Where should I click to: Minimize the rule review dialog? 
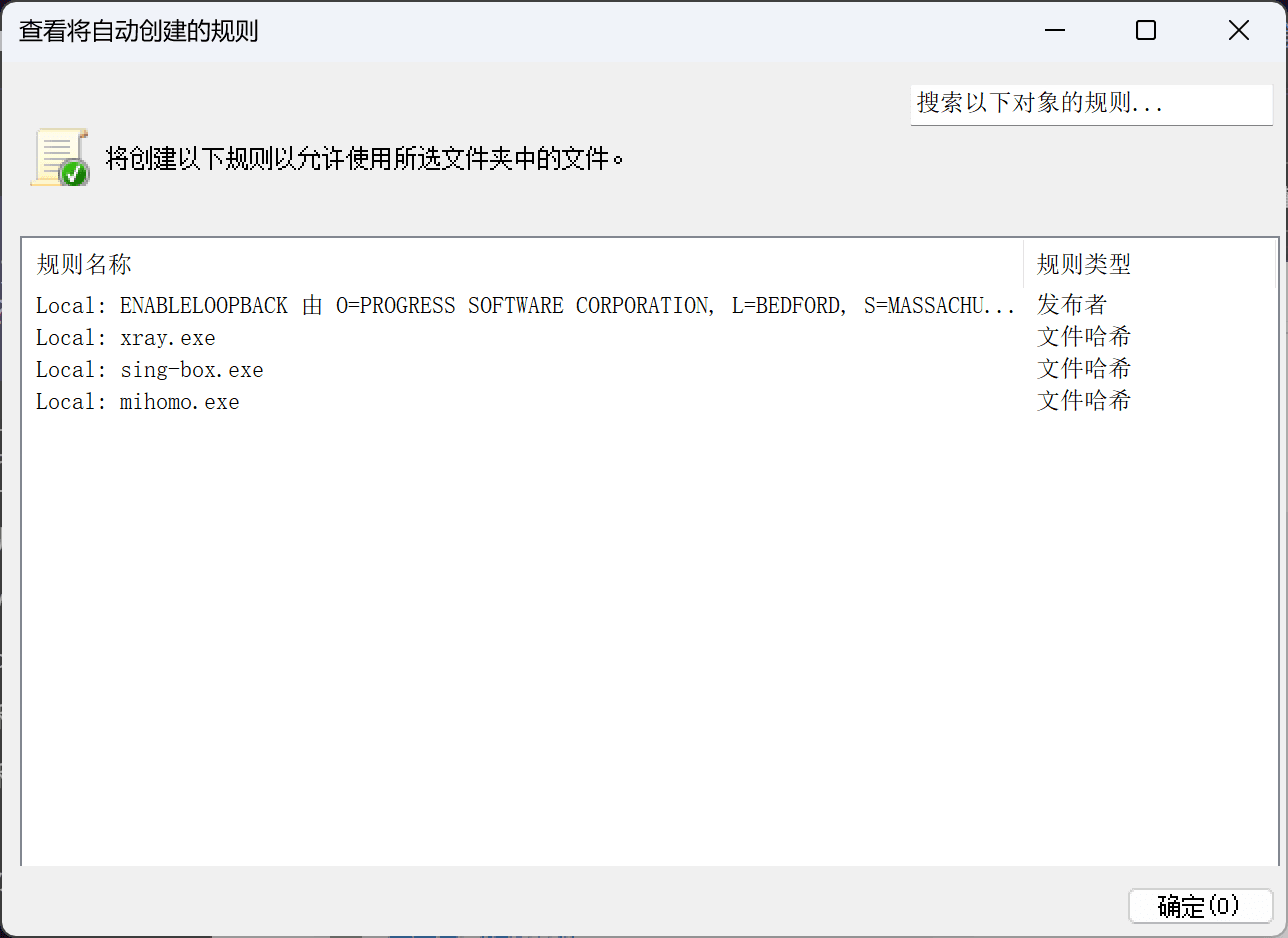click(x=1053, y=31)
